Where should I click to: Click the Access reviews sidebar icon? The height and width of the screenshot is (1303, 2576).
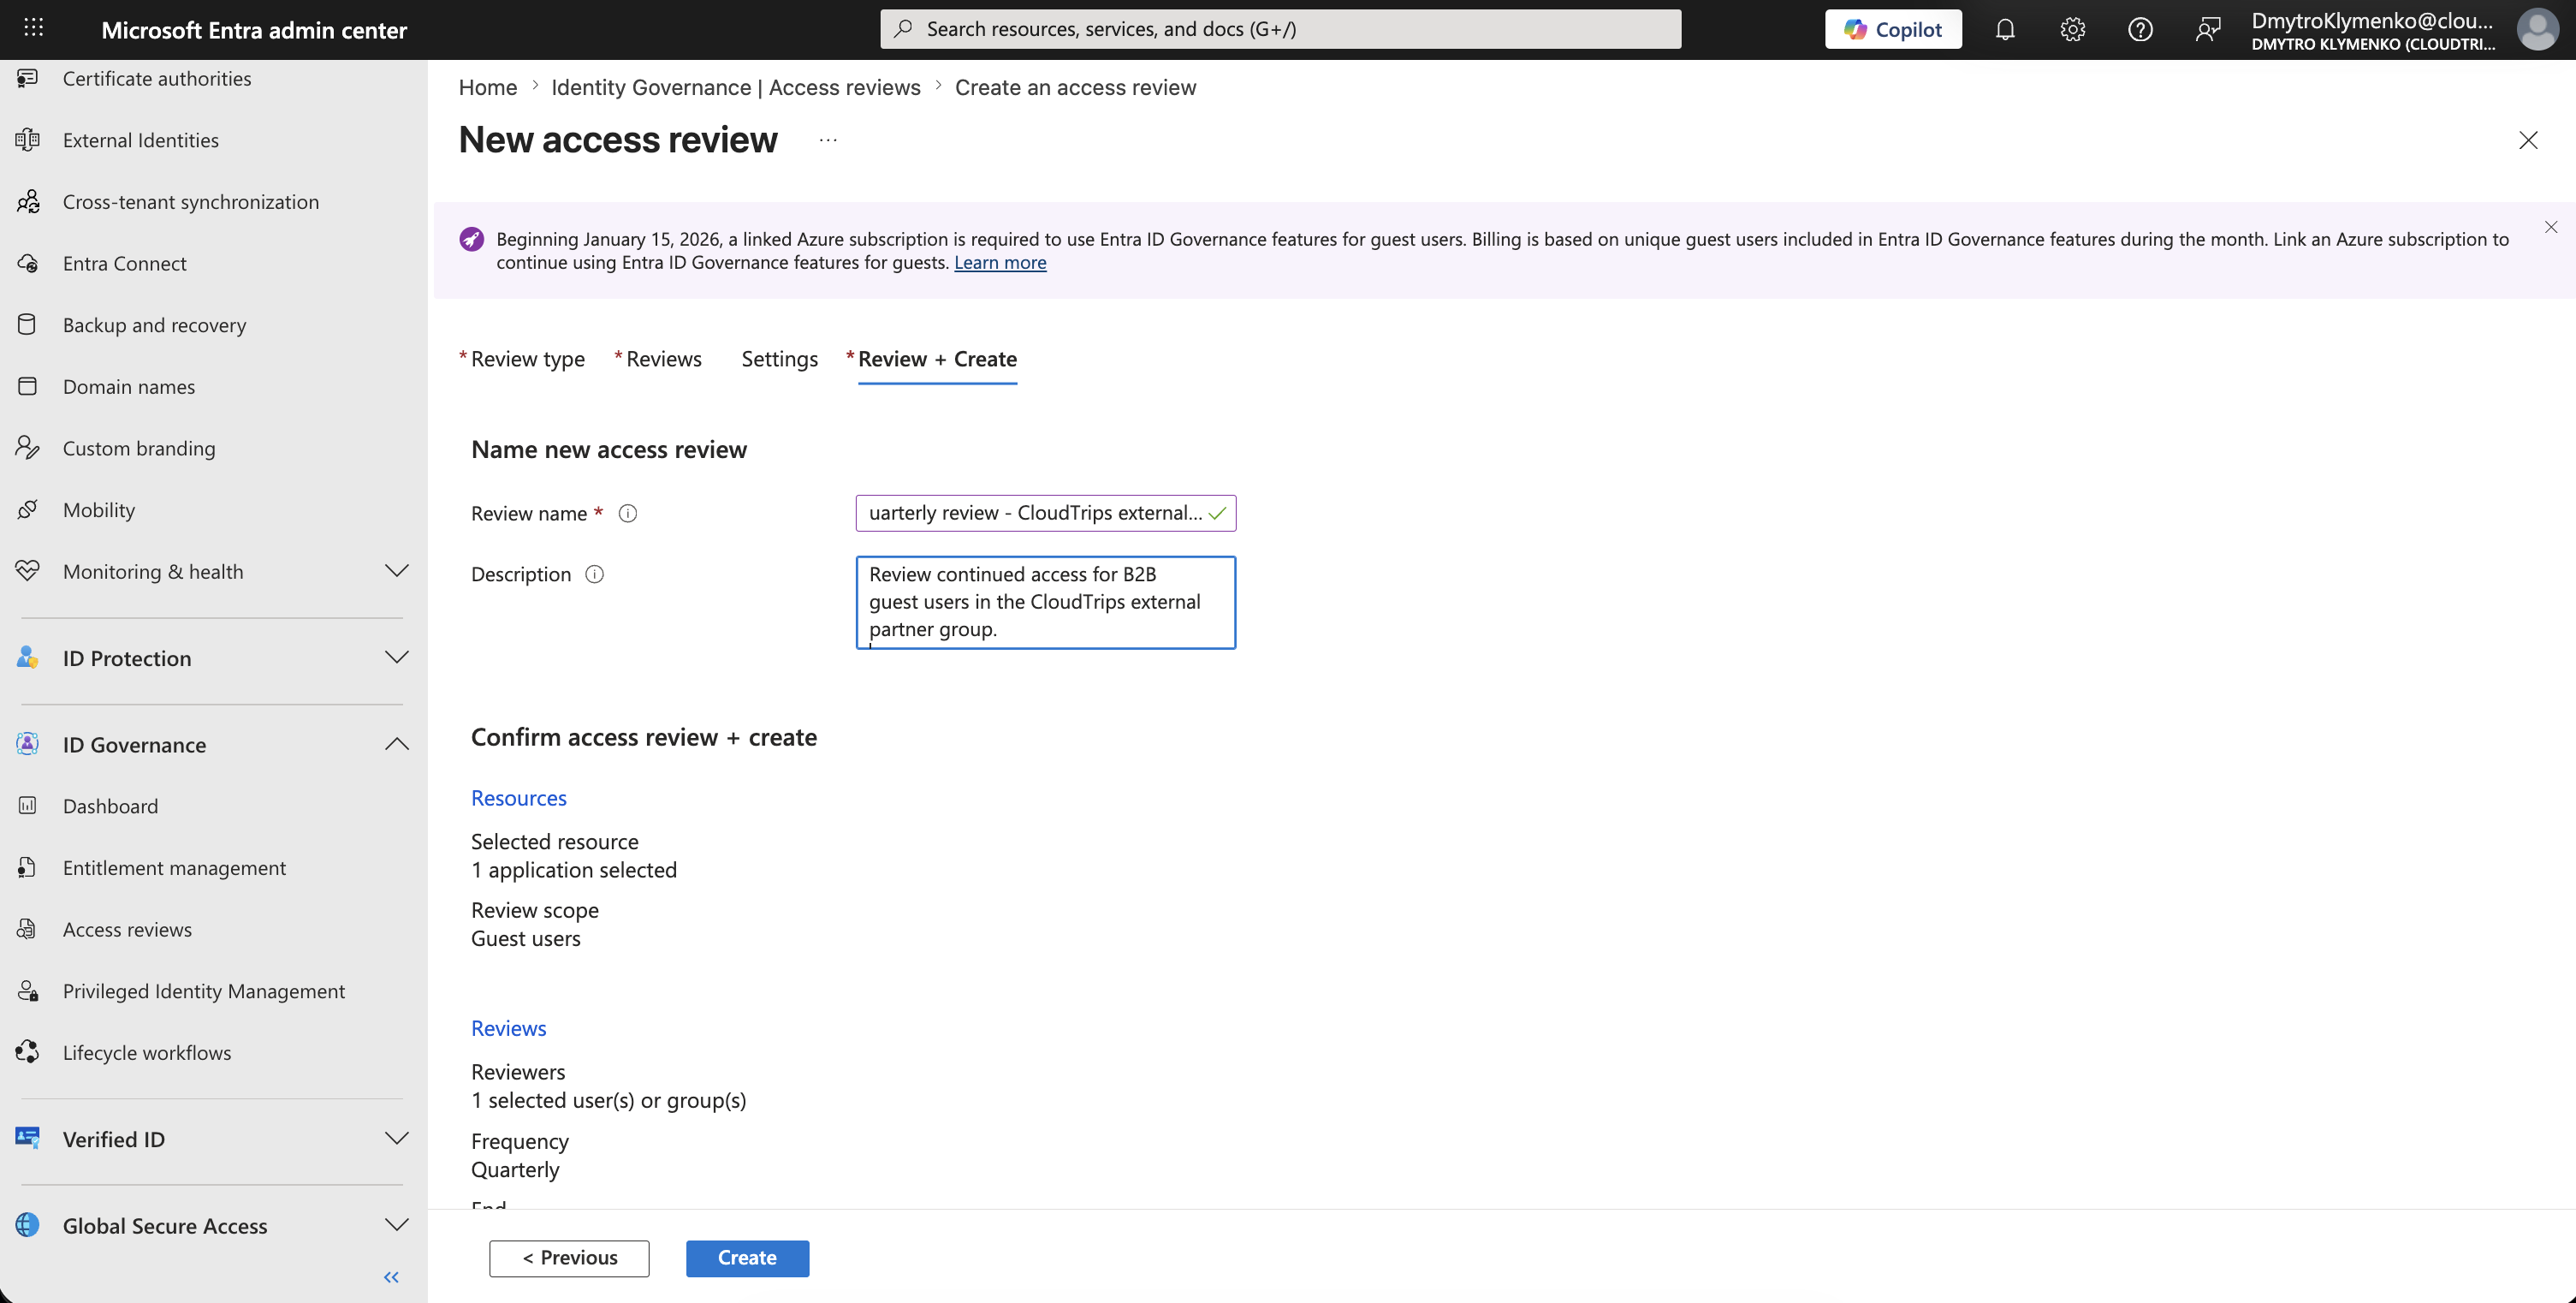[x=28, y=929]
